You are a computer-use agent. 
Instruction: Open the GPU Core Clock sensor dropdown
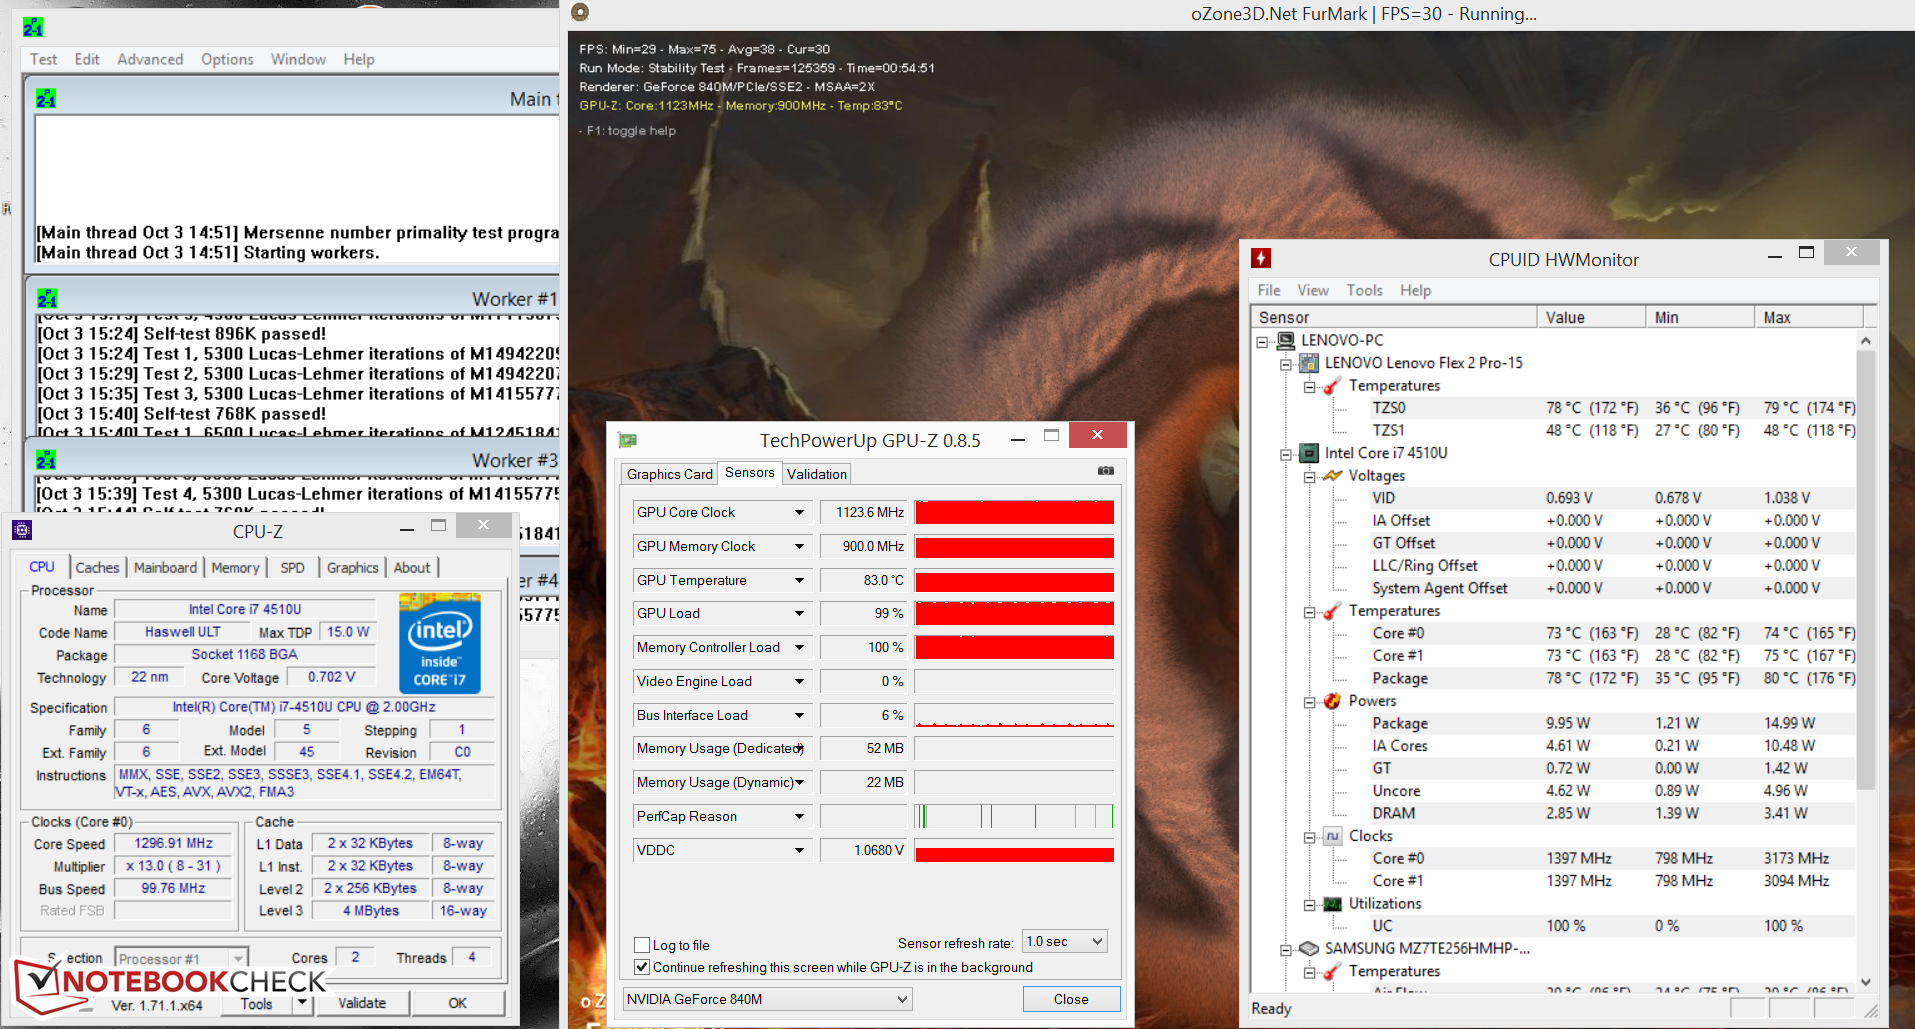point(799,513)
